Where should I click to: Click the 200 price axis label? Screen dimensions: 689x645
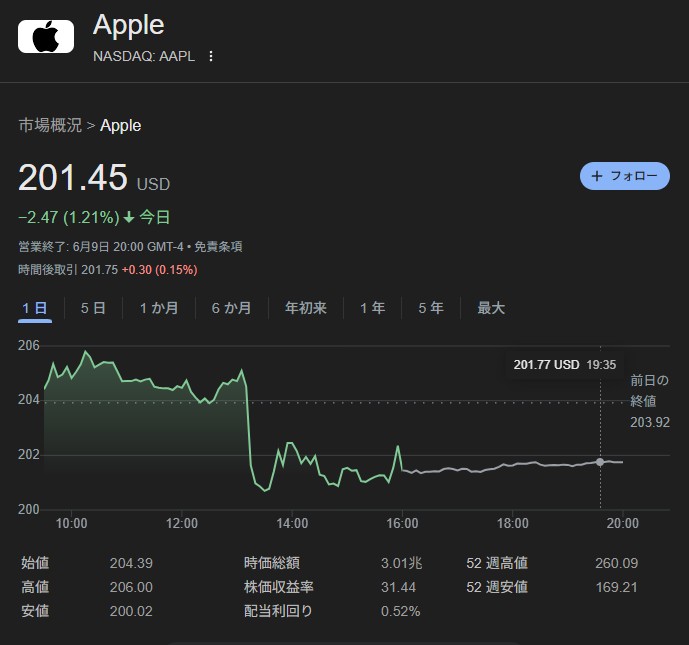[x=29, y=510]
